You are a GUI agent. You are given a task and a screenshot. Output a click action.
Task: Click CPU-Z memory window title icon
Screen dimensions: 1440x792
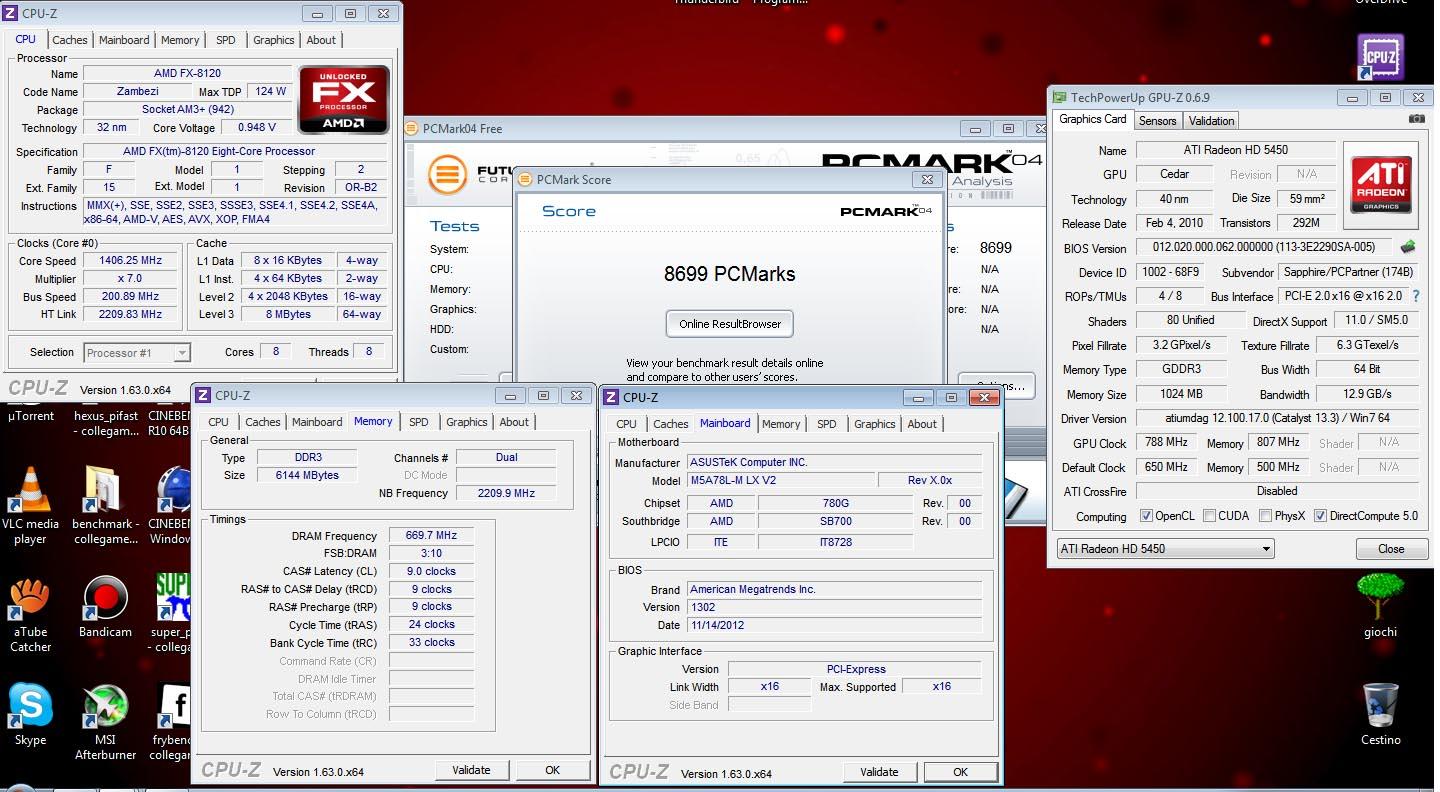(203, 396)
